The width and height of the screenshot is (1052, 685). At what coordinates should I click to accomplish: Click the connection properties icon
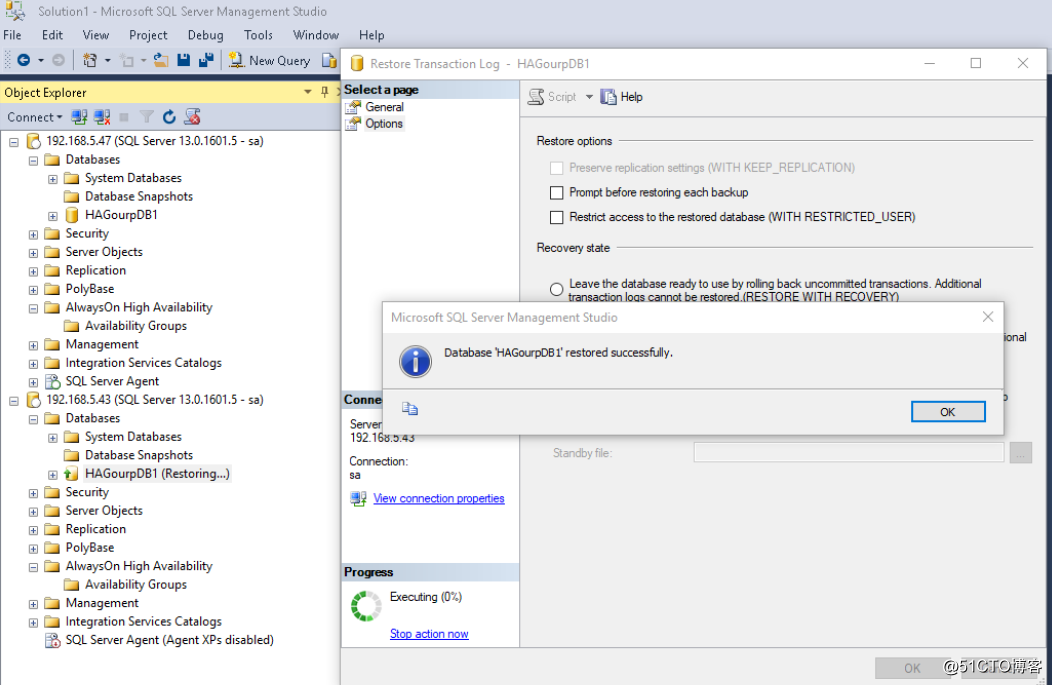coord(358,498)
